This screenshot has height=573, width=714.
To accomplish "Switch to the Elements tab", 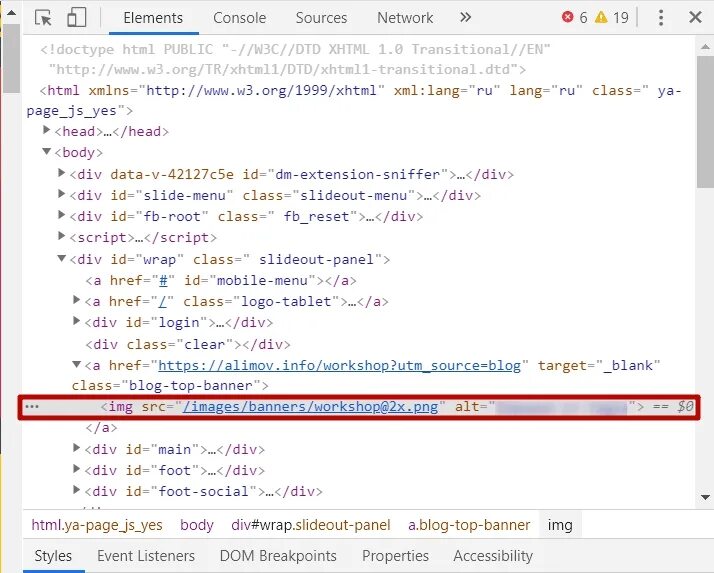I will pos(153,18).
